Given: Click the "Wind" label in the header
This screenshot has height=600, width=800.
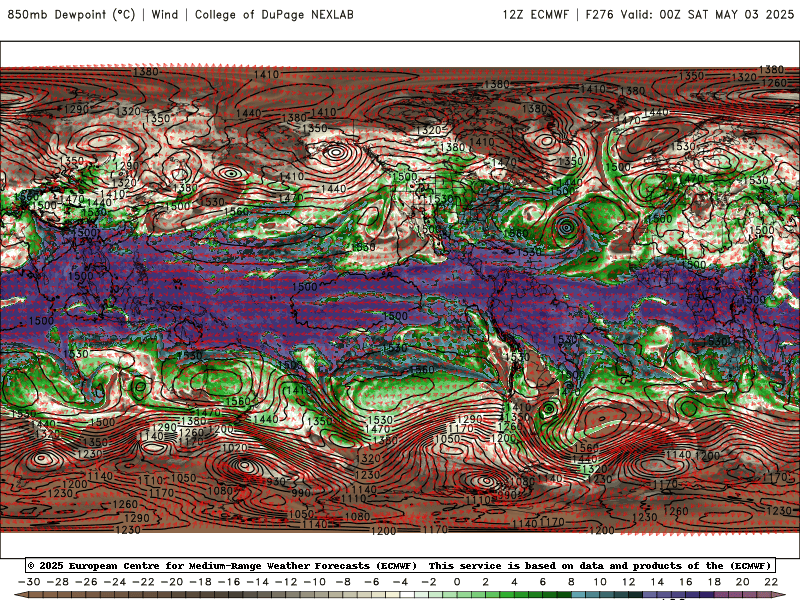Looking at the screenshot, I should coord(165,15).
